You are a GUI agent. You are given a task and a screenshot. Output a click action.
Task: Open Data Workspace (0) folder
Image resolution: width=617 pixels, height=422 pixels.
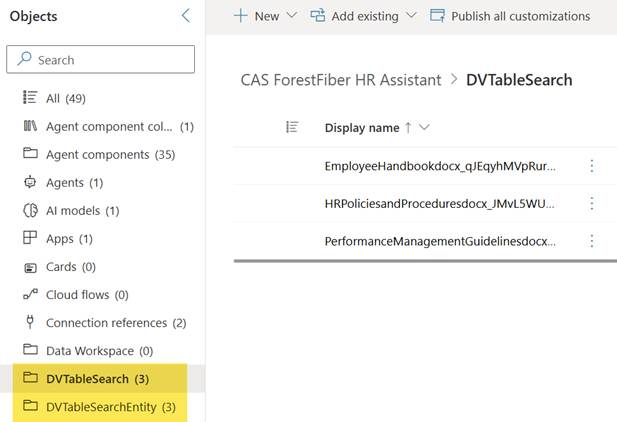coord(99,351)
